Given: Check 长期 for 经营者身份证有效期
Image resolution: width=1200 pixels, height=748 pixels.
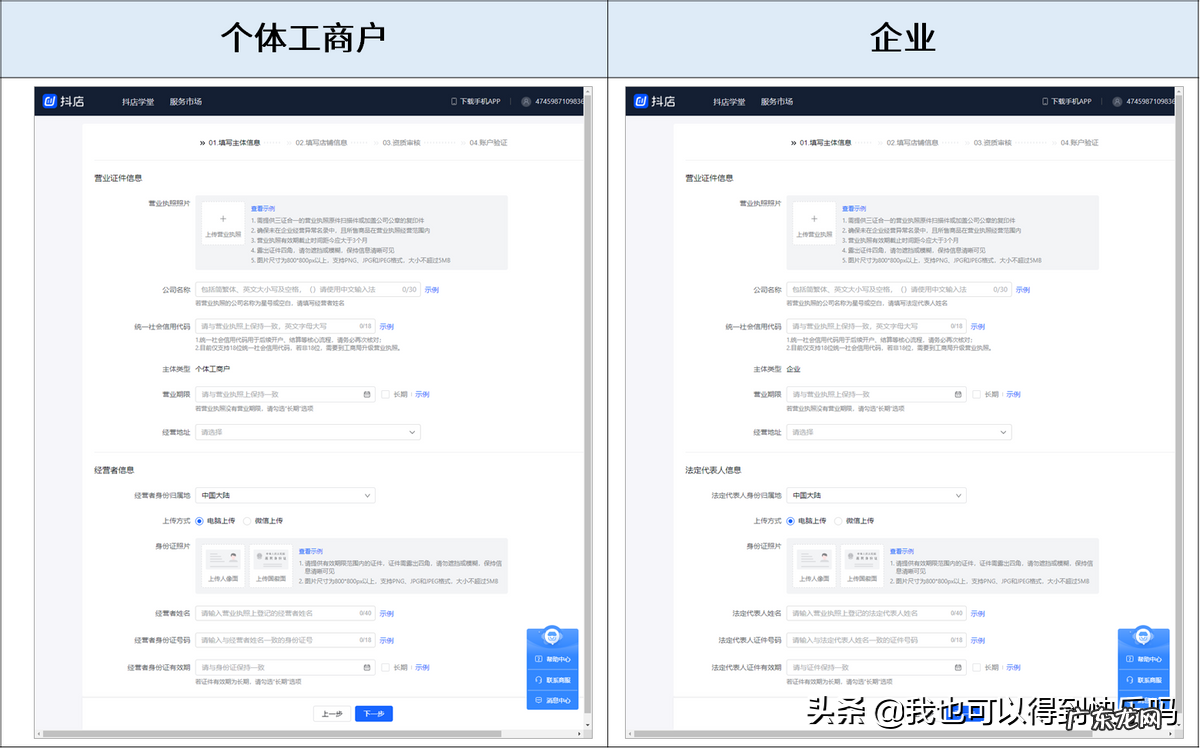Looking at the screenshot, I should (x=386, y=666).
